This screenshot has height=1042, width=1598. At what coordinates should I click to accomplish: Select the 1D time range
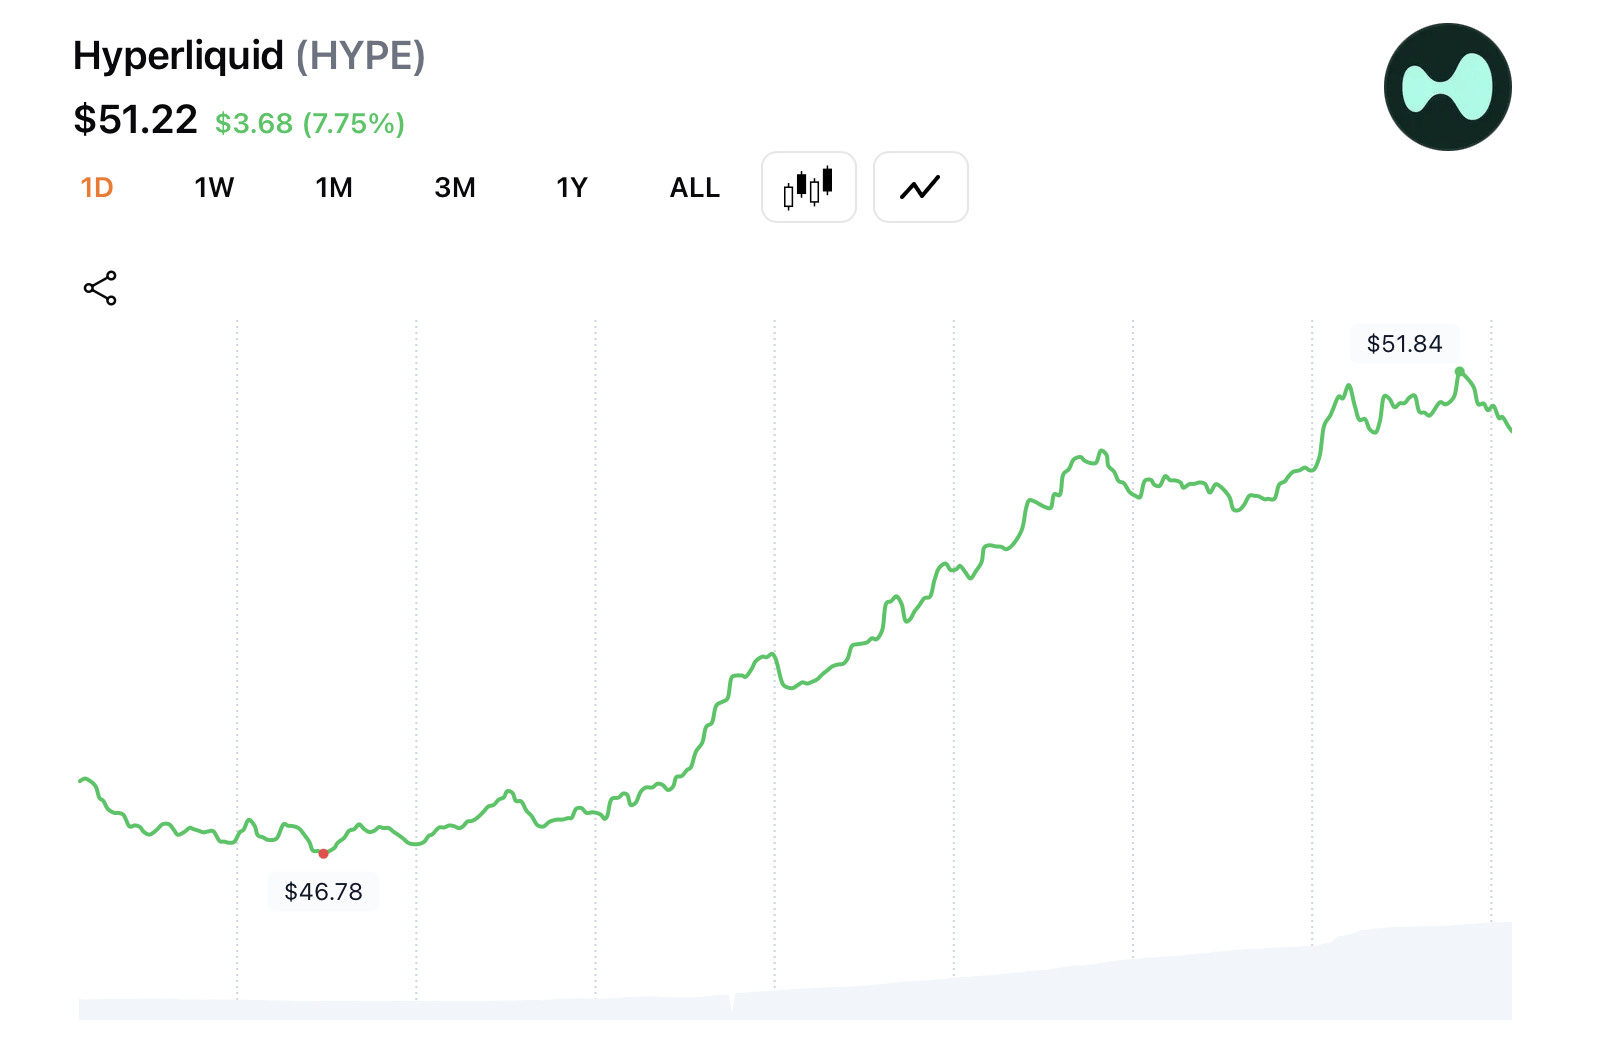pos(97,188)
